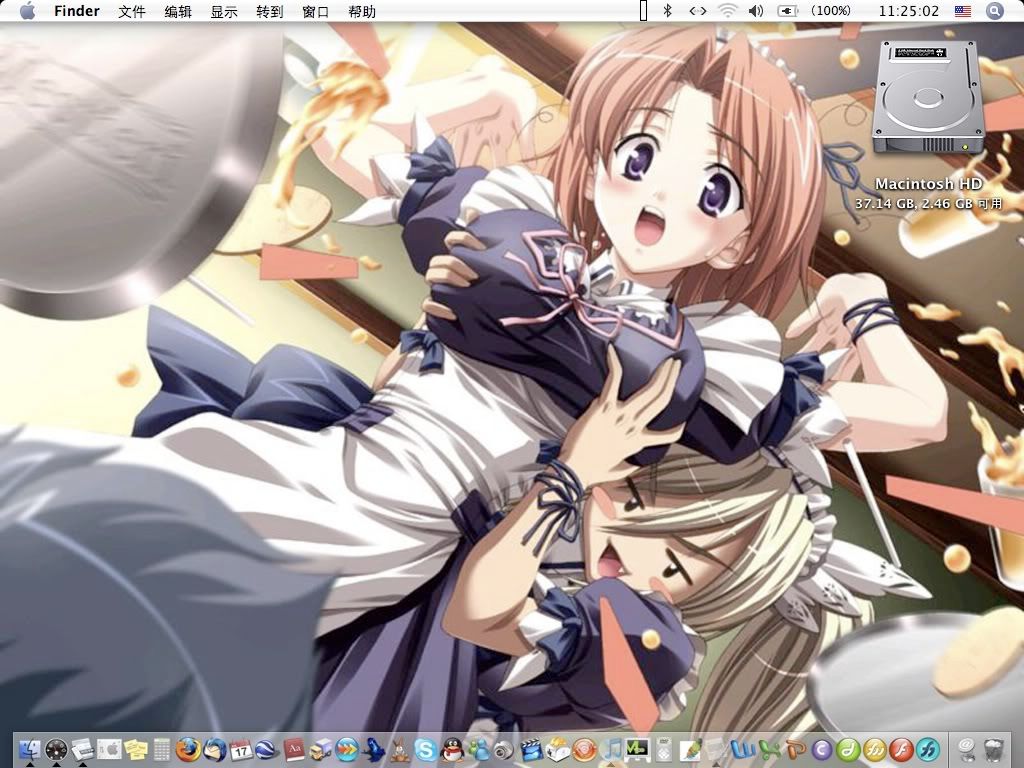
Task: Open the brown rabbit Dock icon
Action: pos(399,749)
